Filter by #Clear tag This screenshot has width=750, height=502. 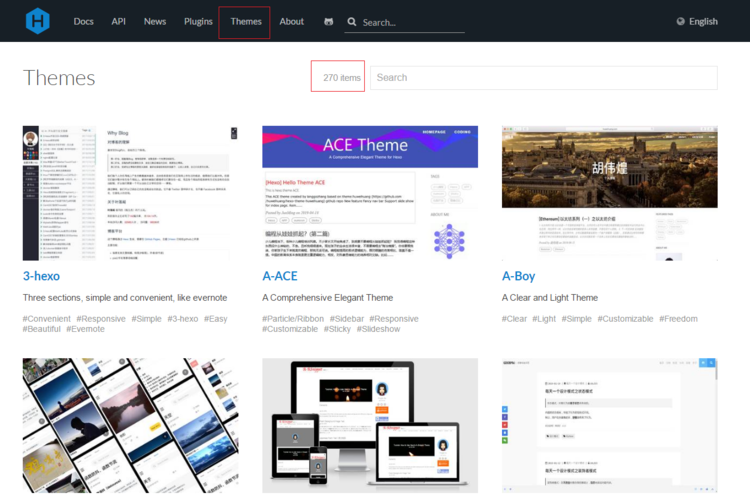[x=514, y=319]
